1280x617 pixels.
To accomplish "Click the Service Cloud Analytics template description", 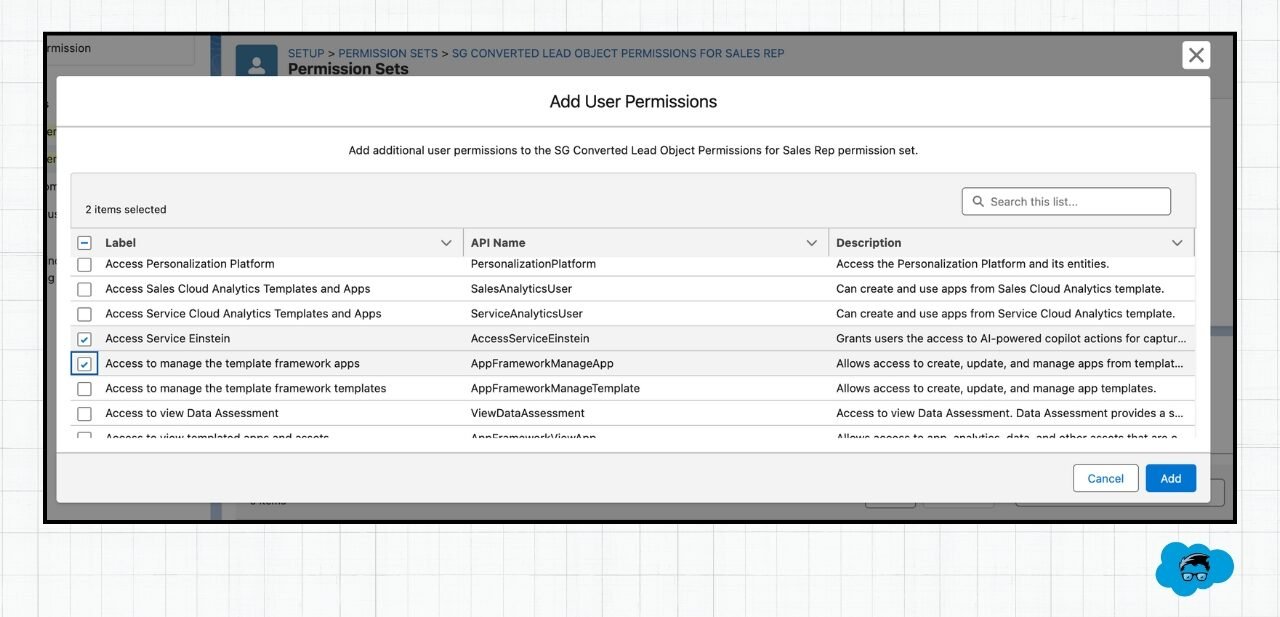I will click(x=1004, y=314).
